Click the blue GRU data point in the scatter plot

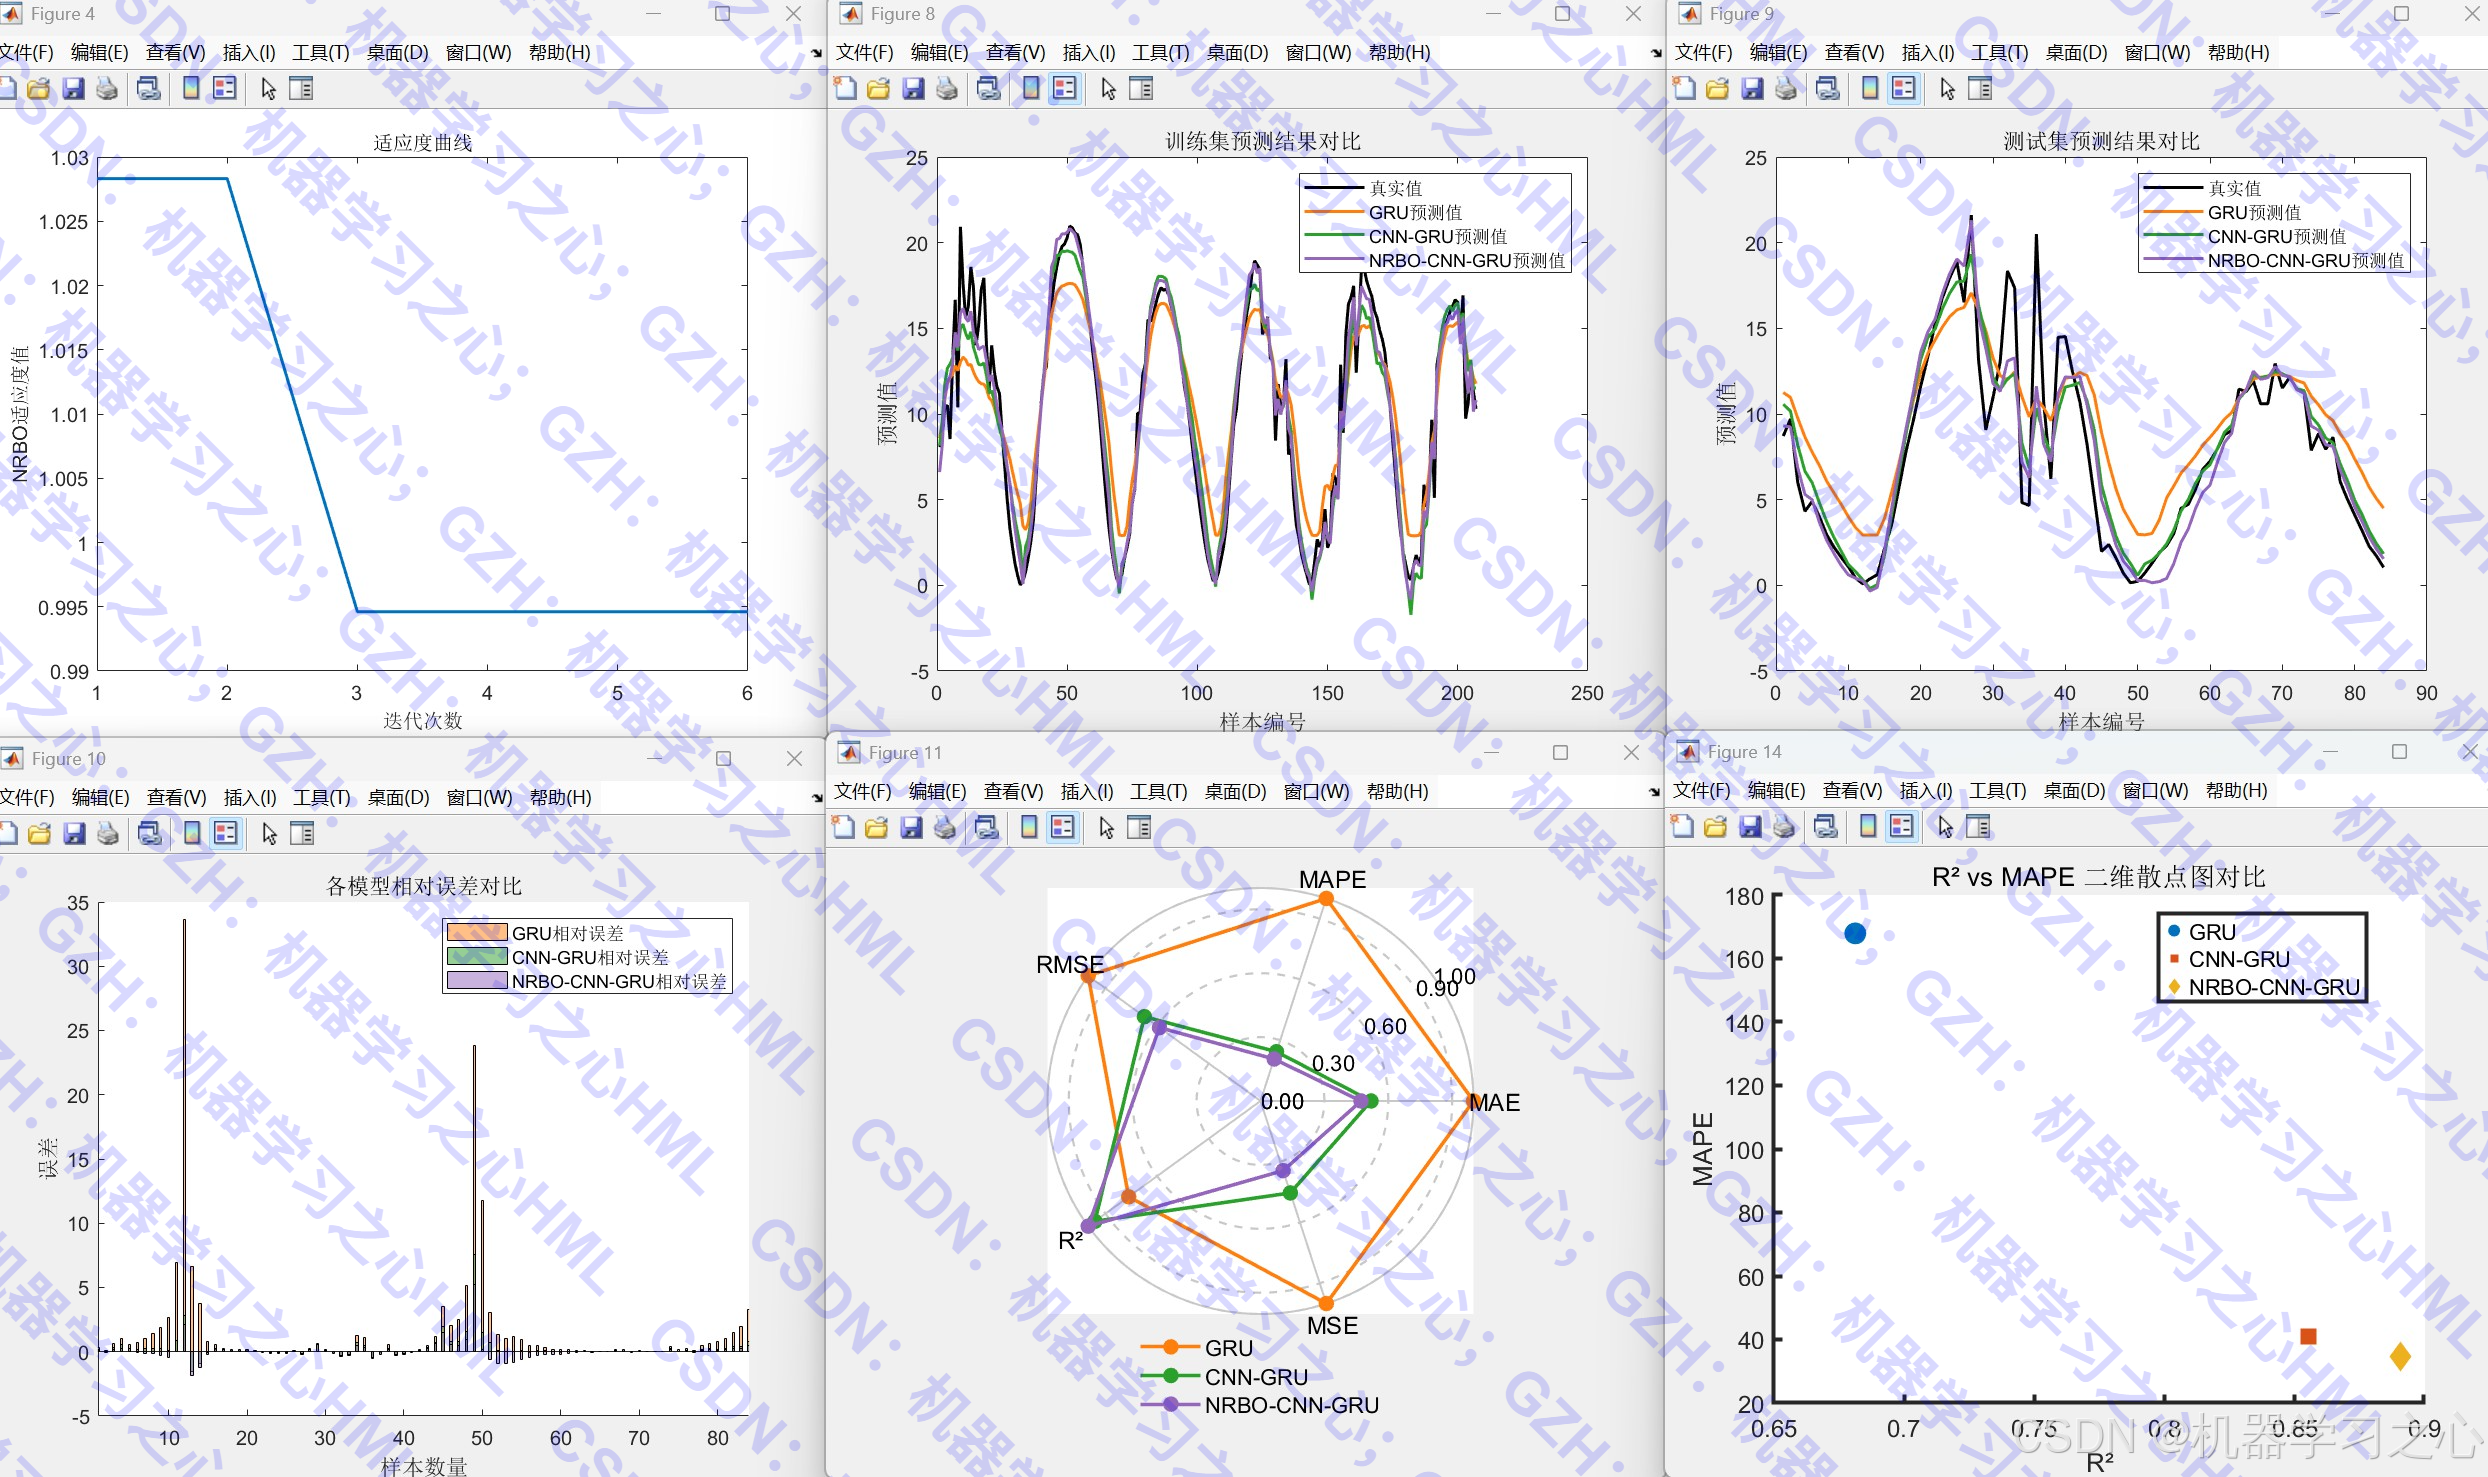click(x=1855, y=933)
